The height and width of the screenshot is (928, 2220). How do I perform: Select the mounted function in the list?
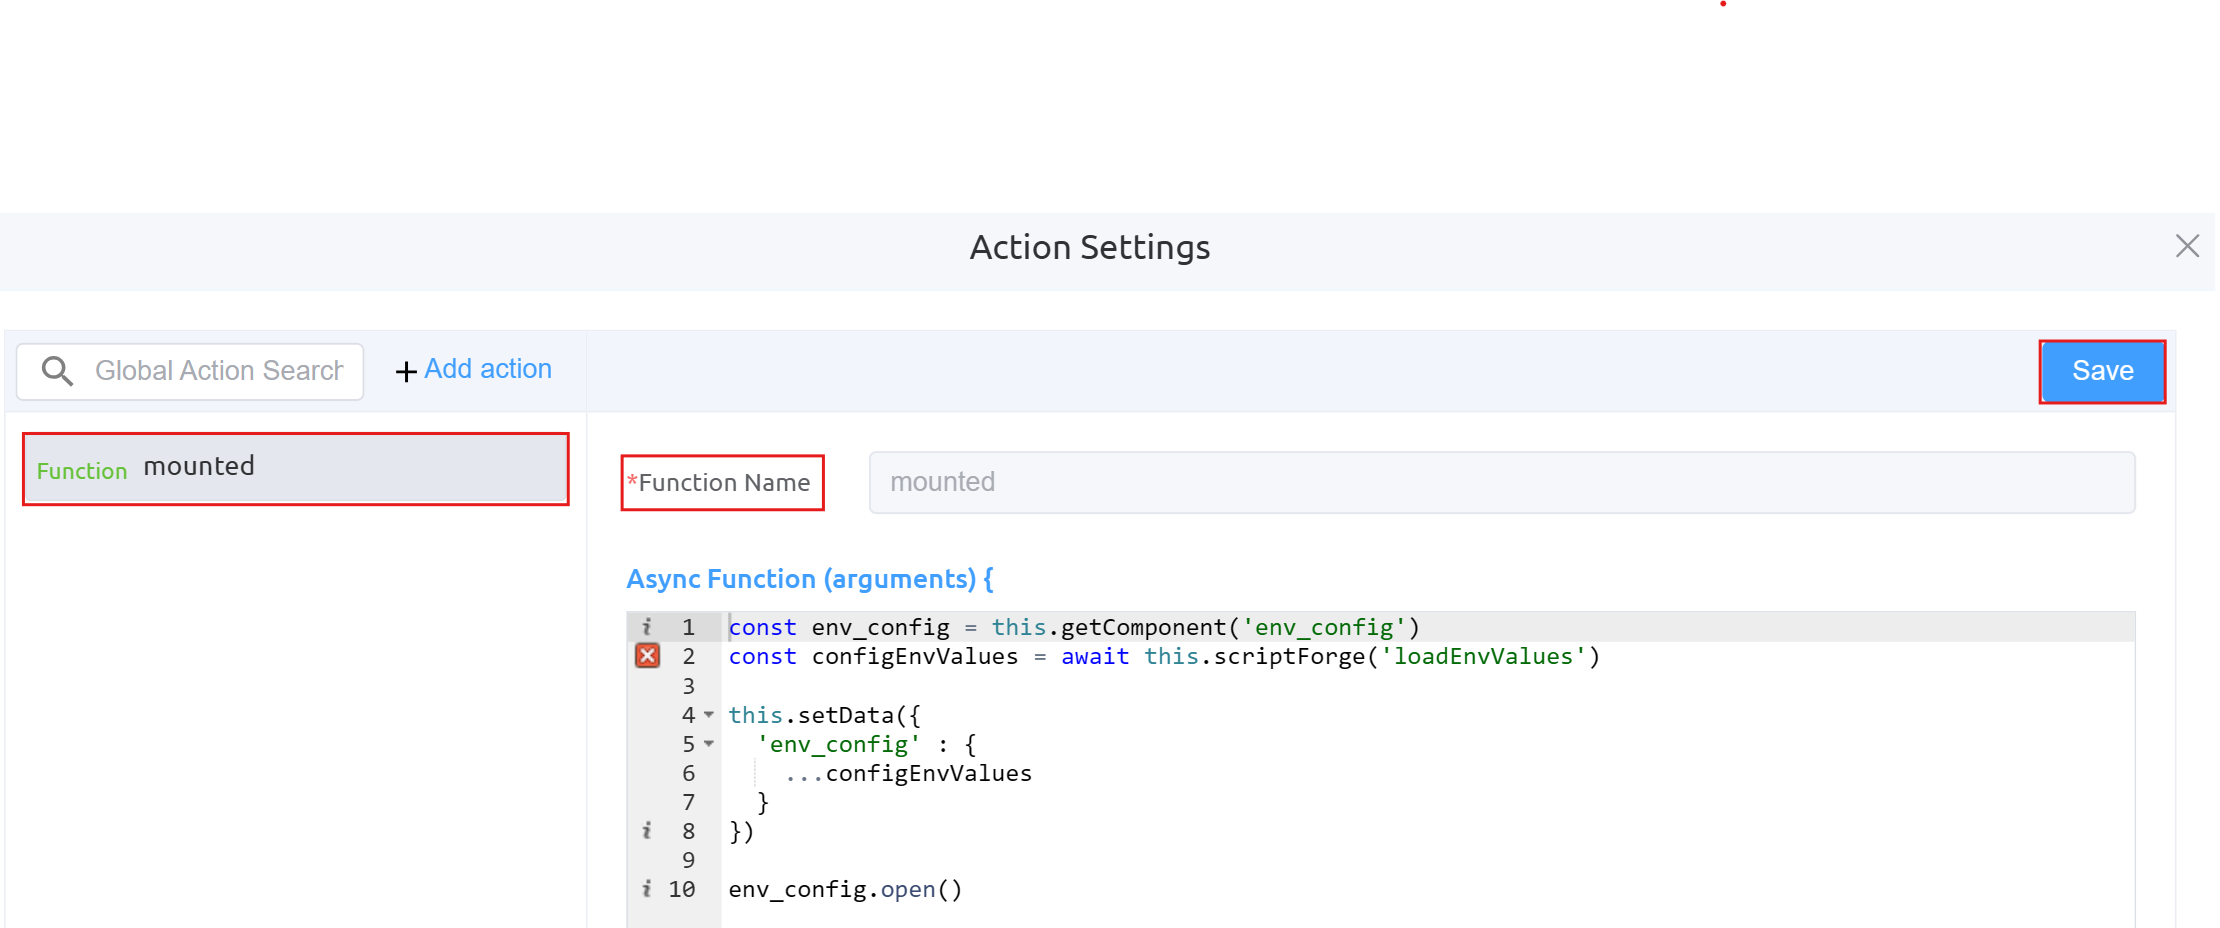pyautogui.click(x=295, y=468)
